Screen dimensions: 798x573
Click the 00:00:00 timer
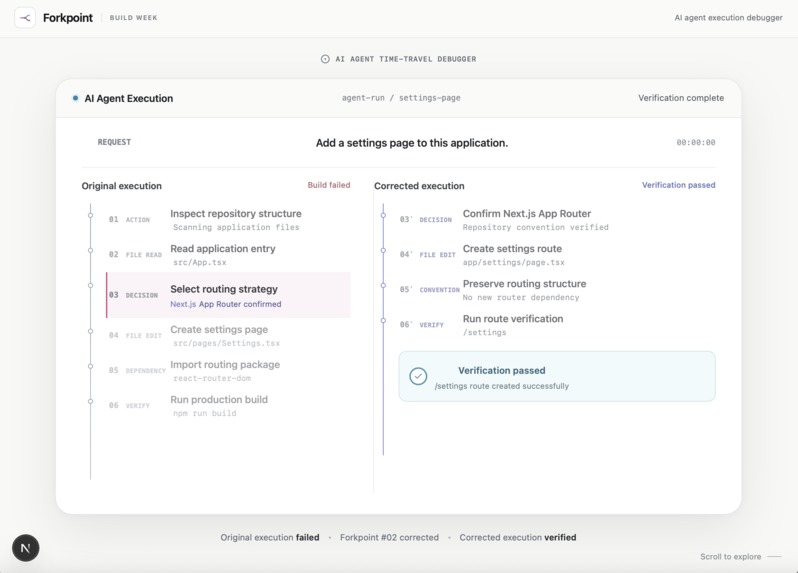point(696,142)
